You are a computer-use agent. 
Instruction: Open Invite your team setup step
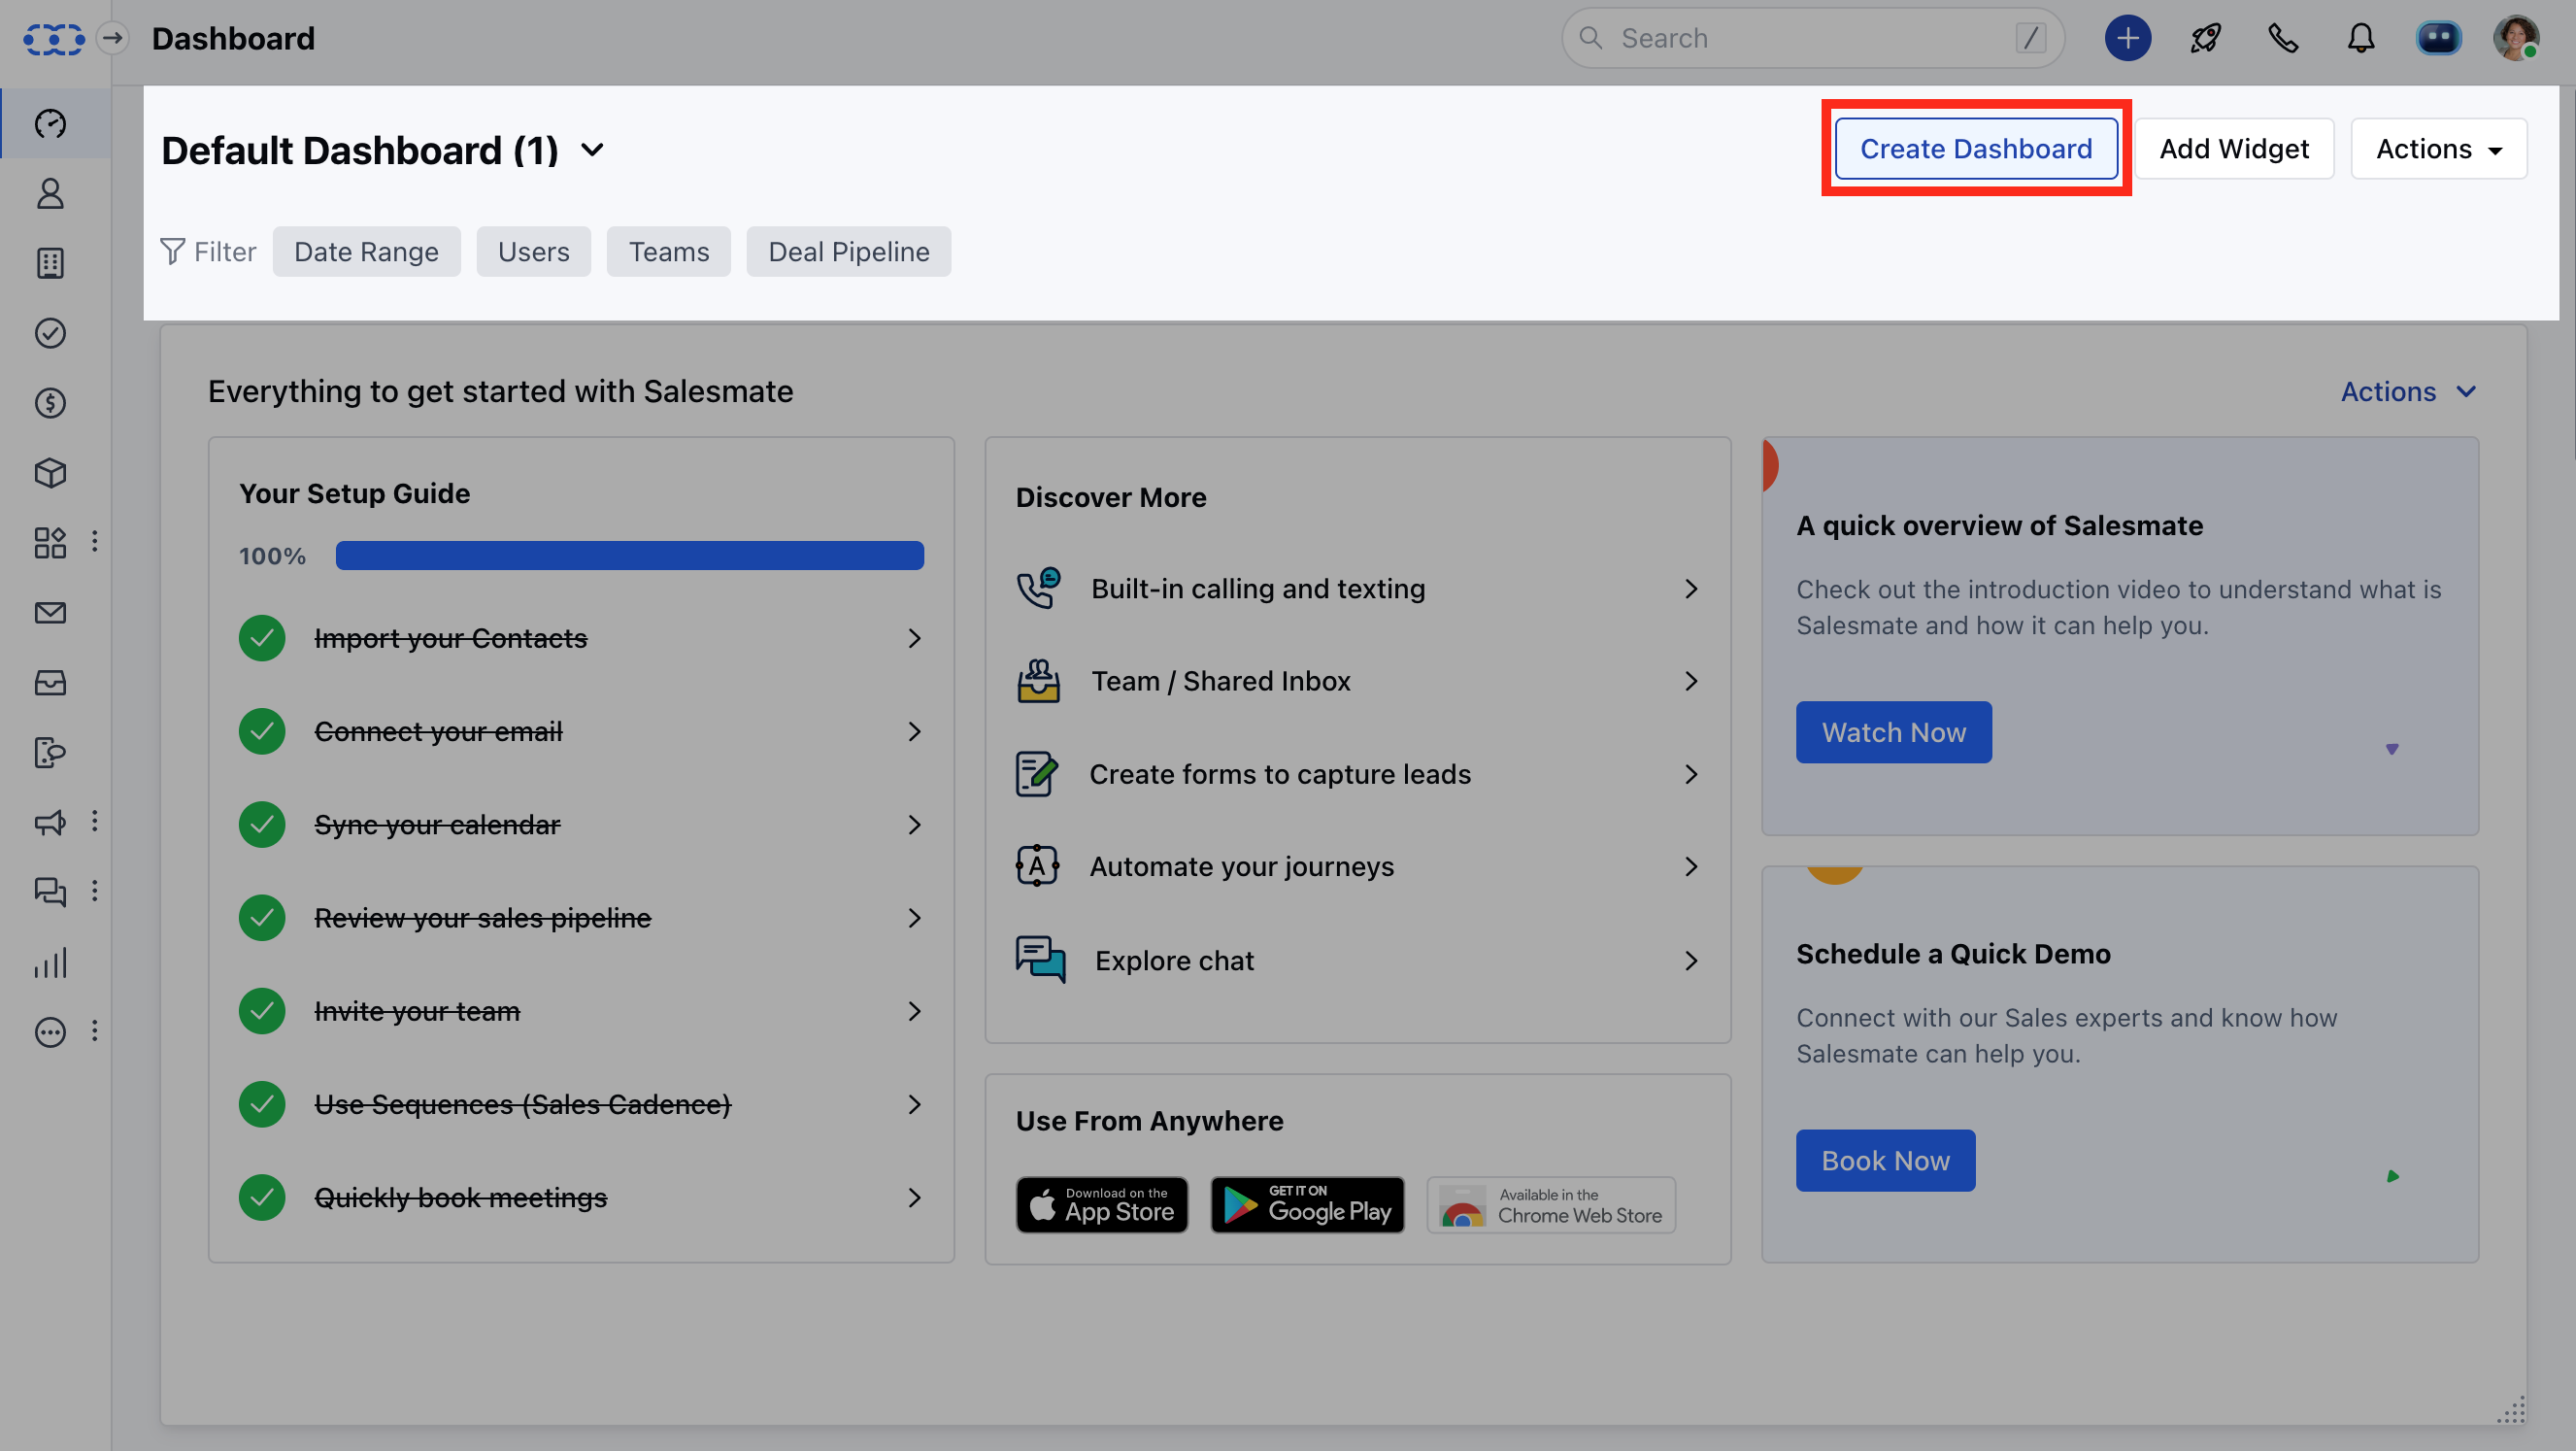[x=581, y=1011]
